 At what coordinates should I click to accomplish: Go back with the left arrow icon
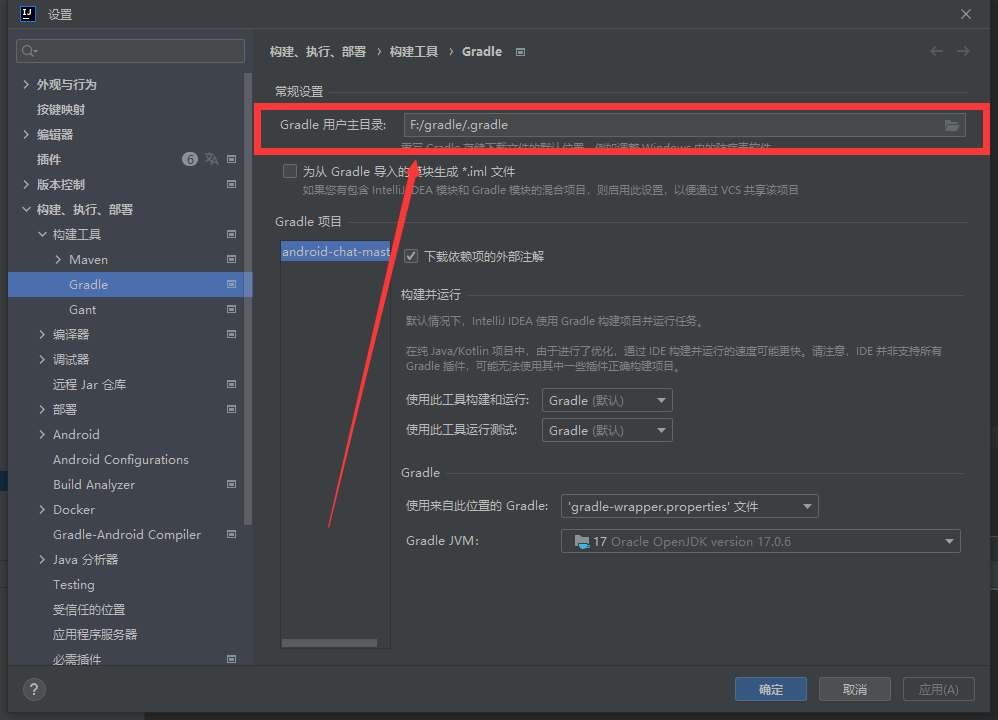pos(936,51)
